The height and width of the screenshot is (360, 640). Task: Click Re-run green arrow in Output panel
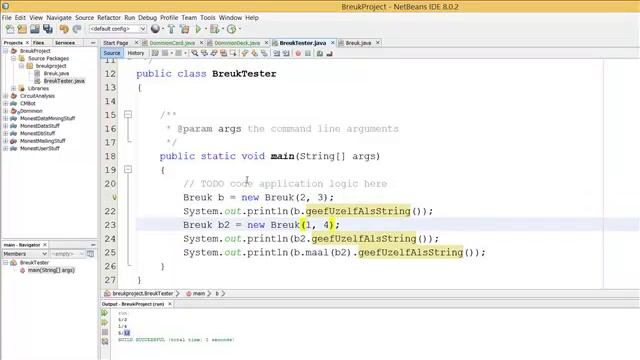(x=105, y=313)
